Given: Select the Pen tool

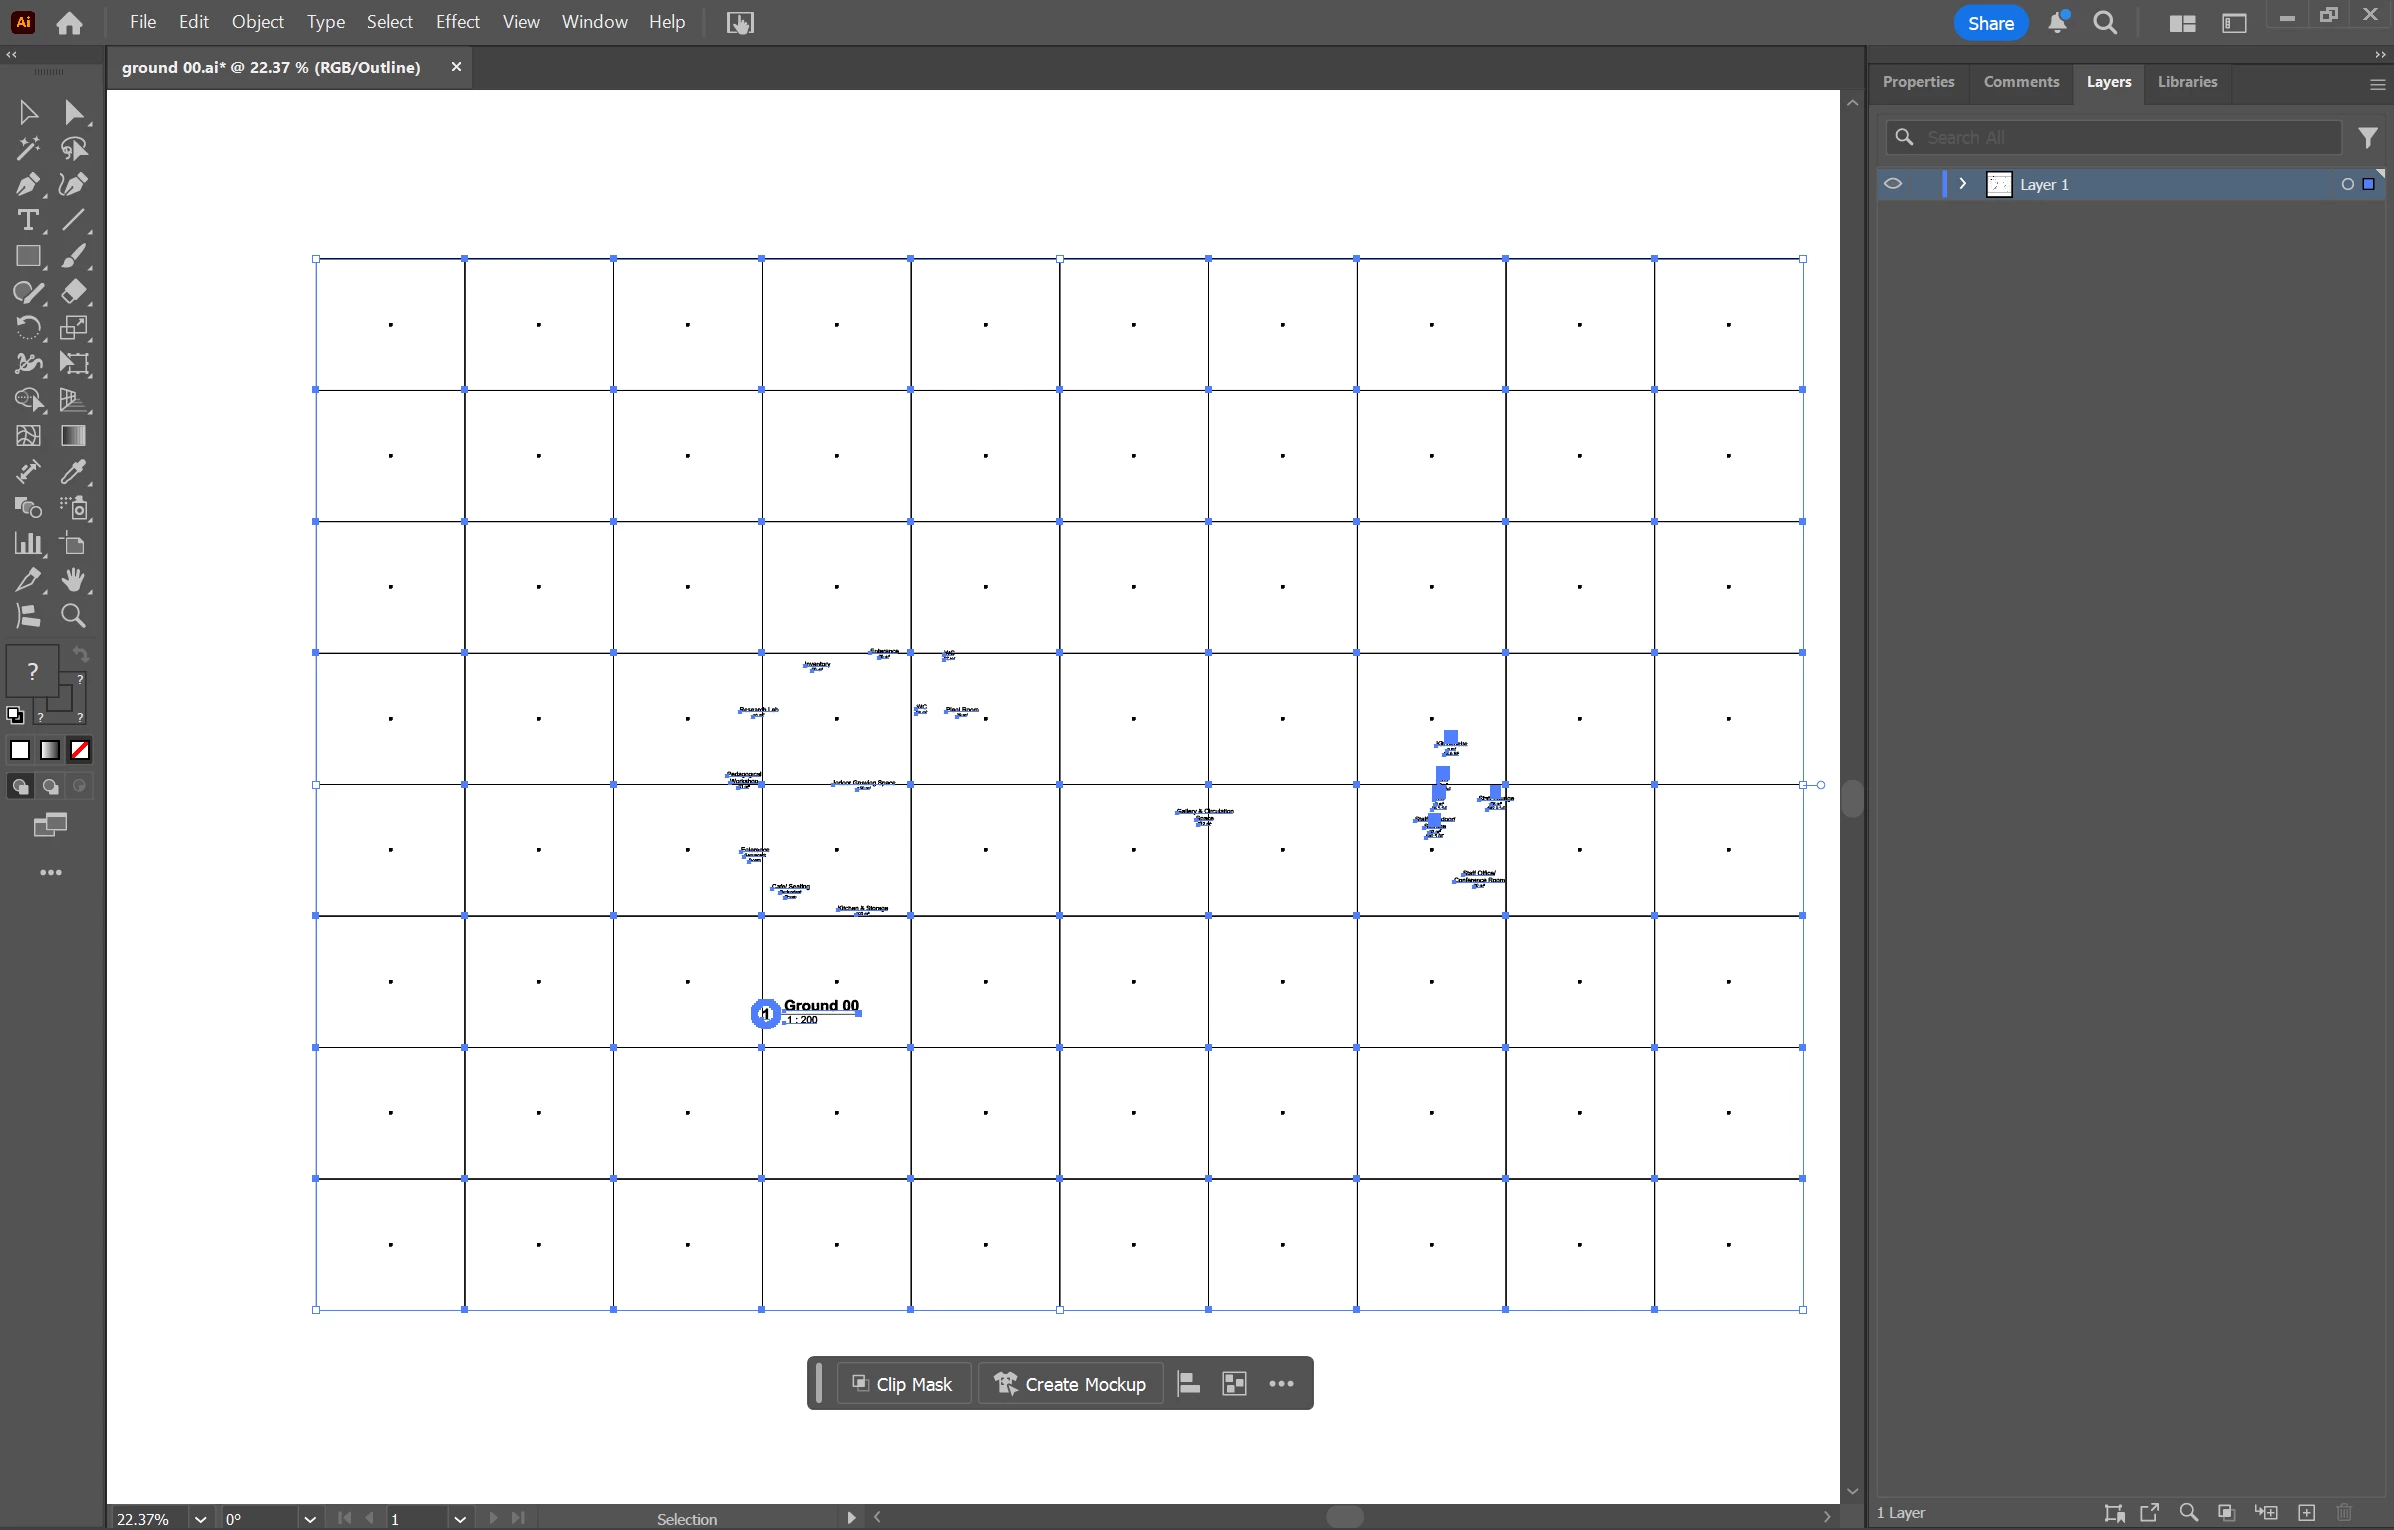Looking at the screenshot, I should tap(27, 185).
